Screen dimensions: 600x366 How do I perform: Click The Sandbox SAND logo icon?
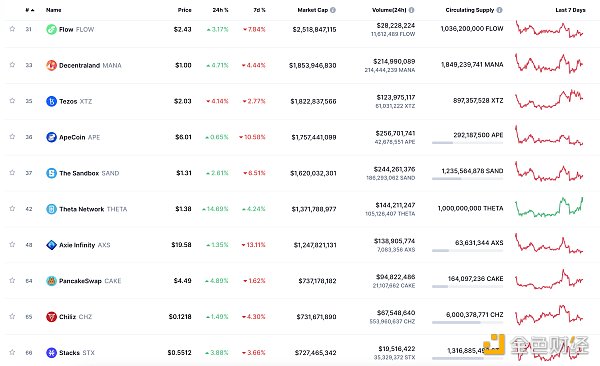[x=51, y=173]
